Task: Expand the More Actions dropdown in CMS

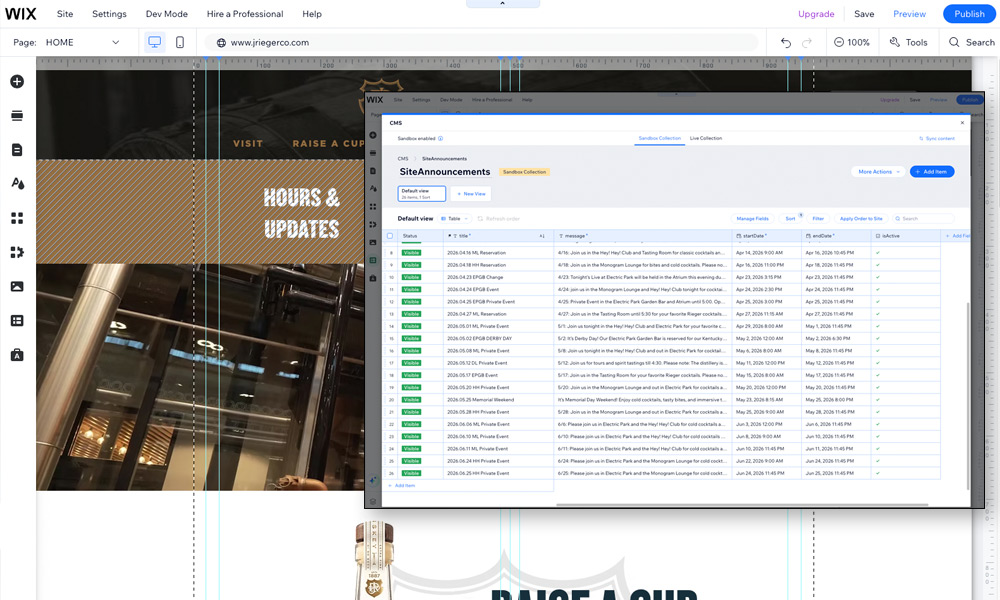Action: coord(878,172)
